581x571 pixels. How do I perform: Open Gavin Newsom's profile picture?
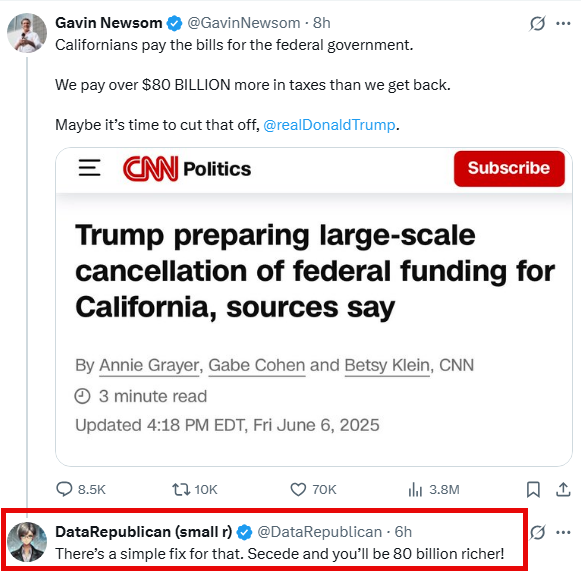click(27, 33)
